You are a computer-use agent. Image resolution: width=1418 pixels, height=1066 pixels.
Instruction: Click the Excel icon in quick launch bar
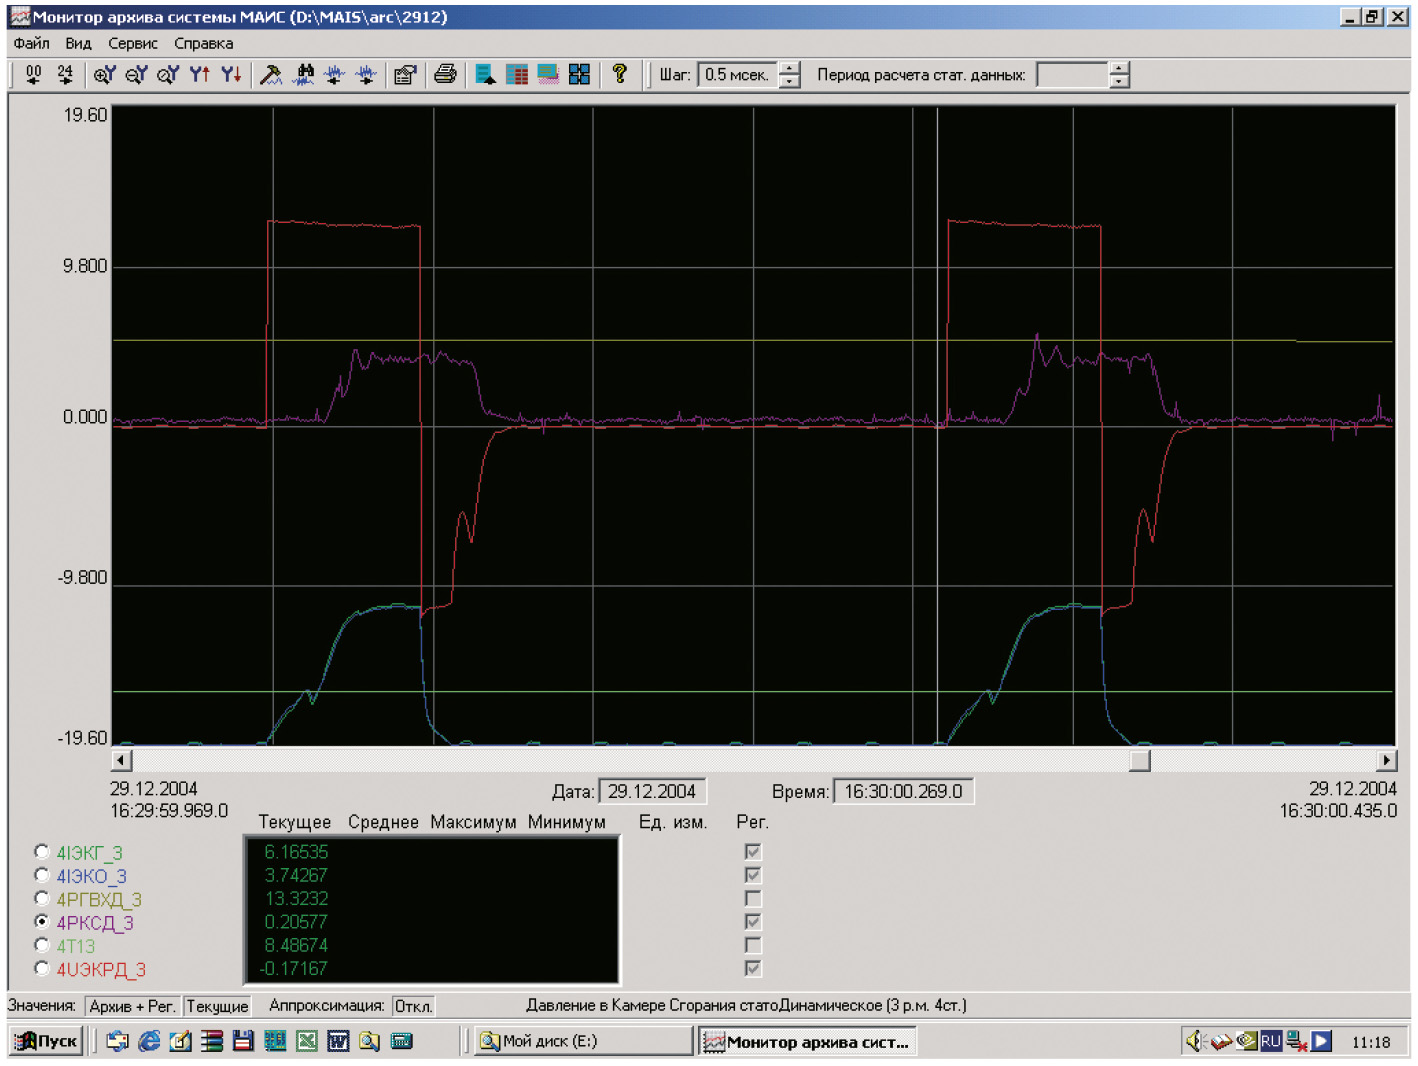[306, 1041]
